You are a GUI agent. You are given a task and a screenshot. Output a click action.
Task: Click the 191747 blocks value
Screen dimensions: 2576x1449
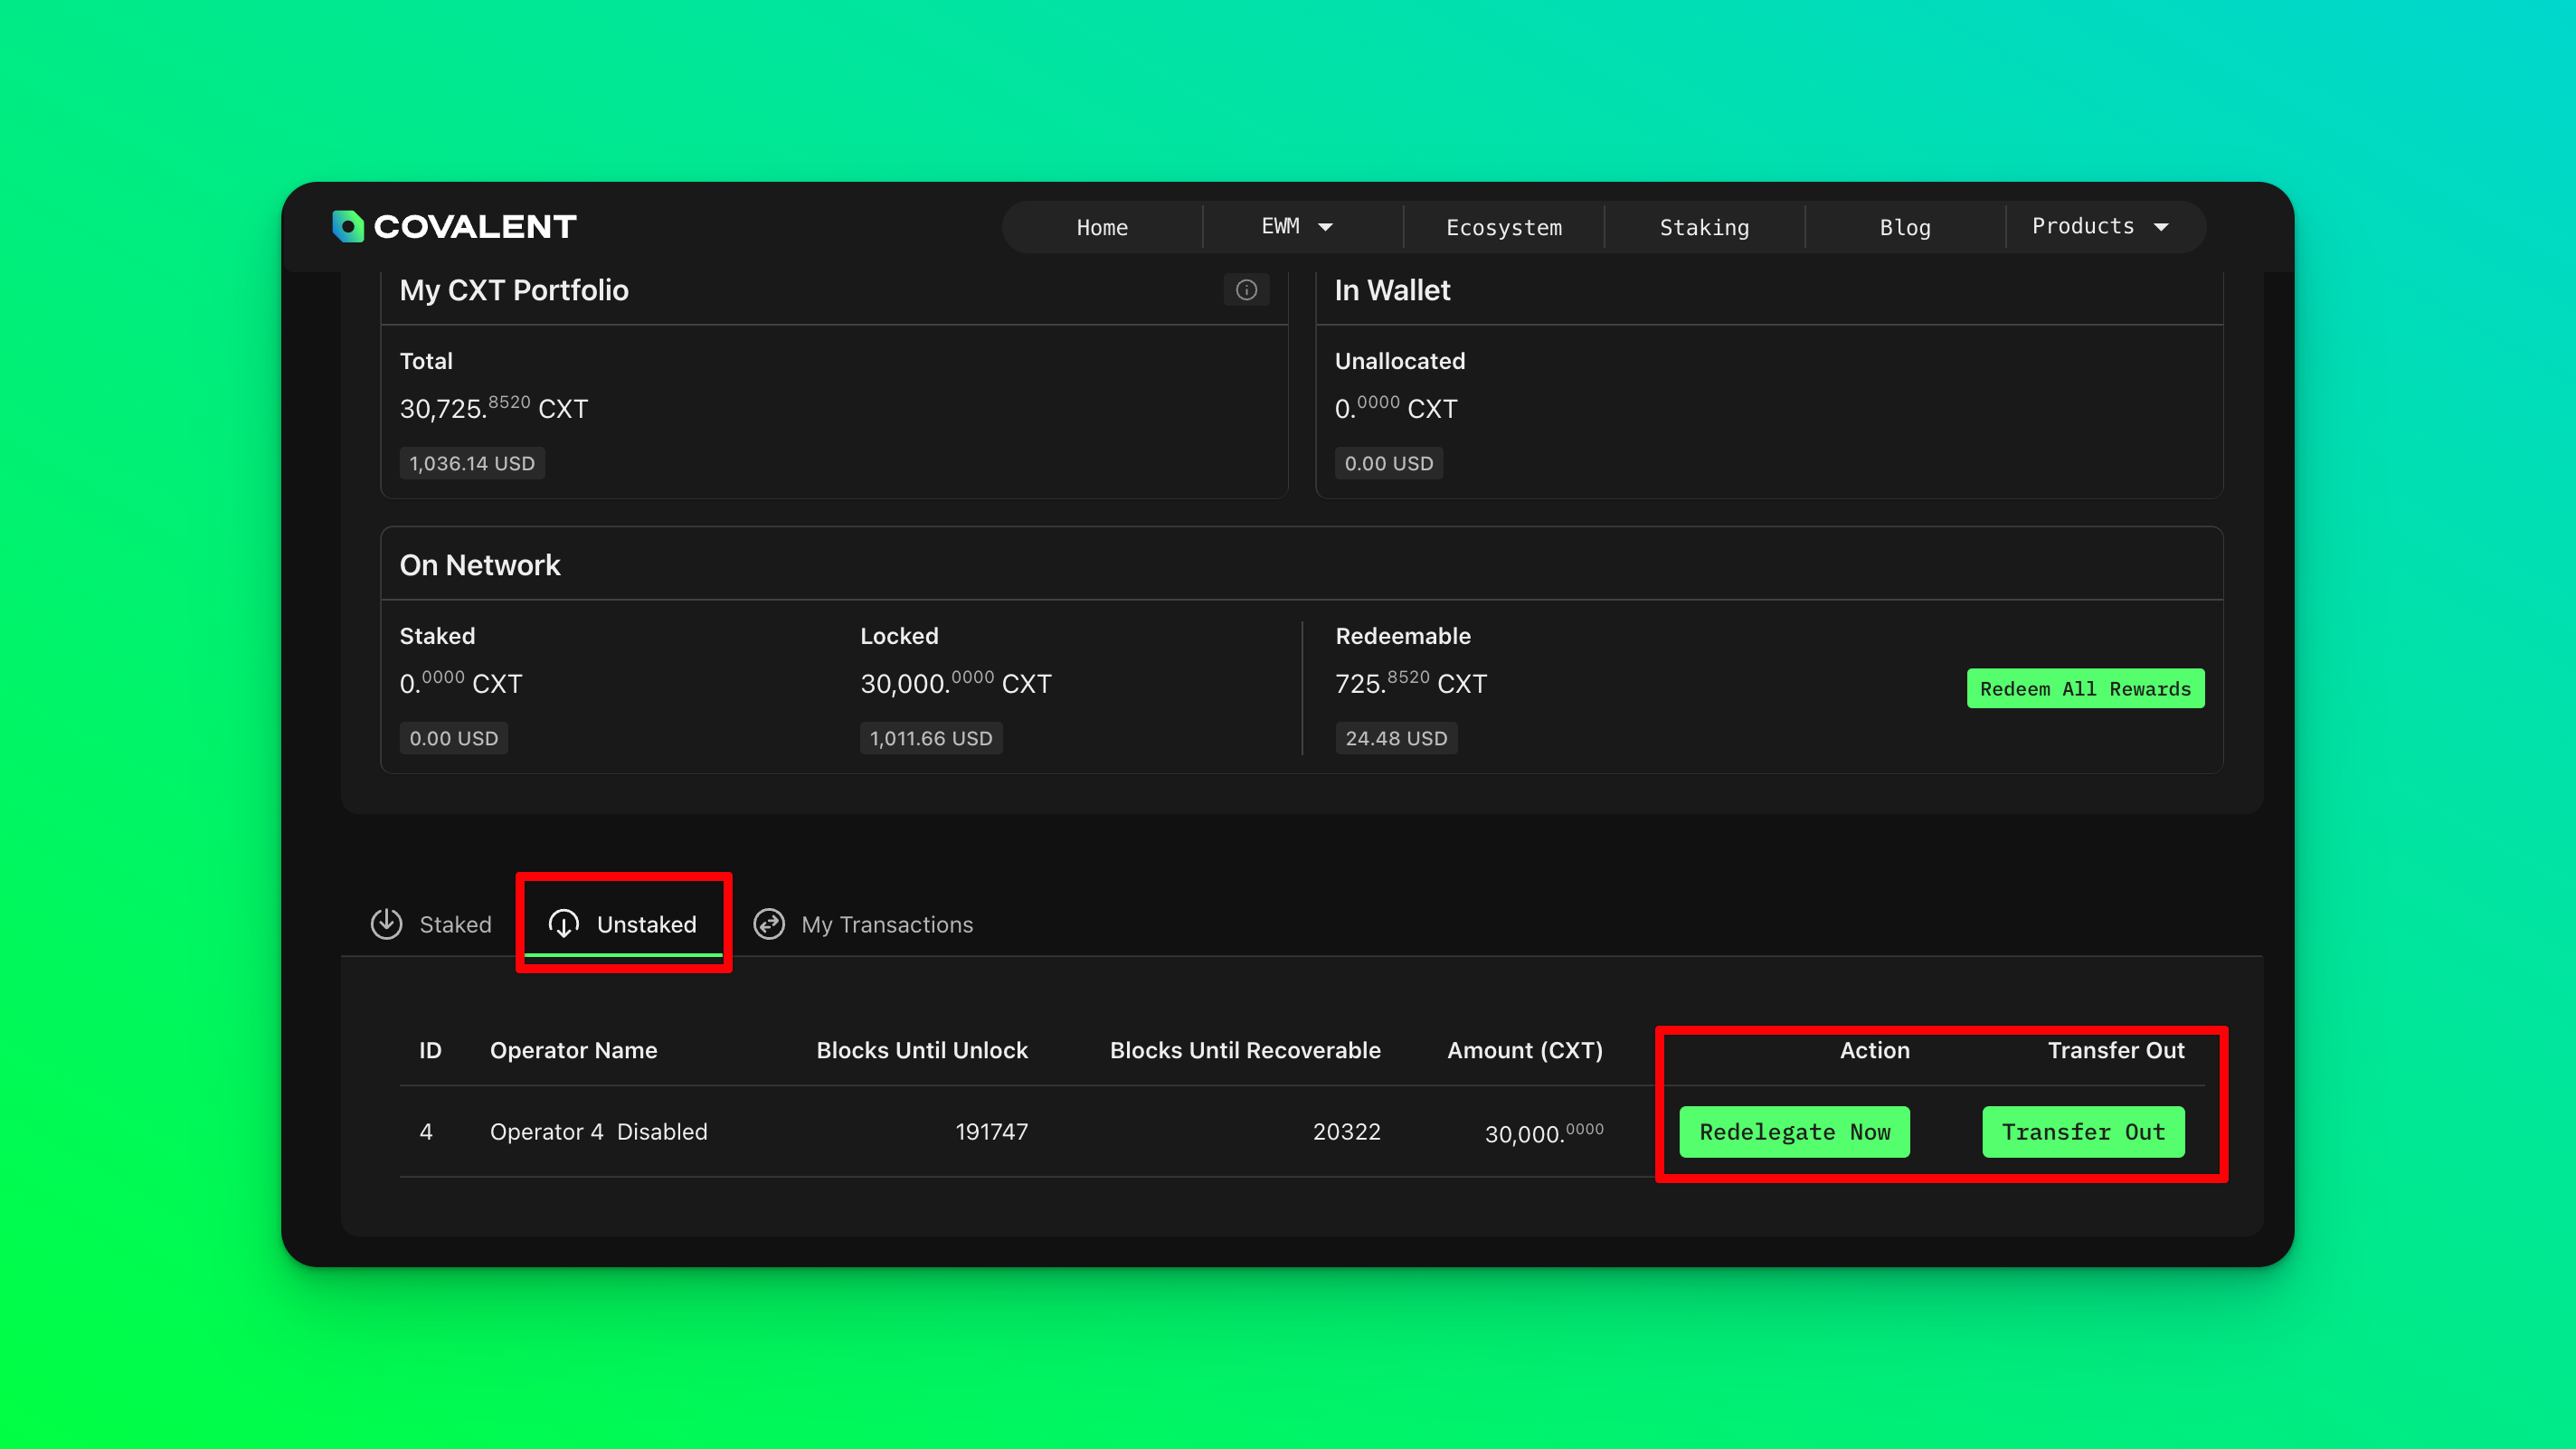coord(991,1131)
